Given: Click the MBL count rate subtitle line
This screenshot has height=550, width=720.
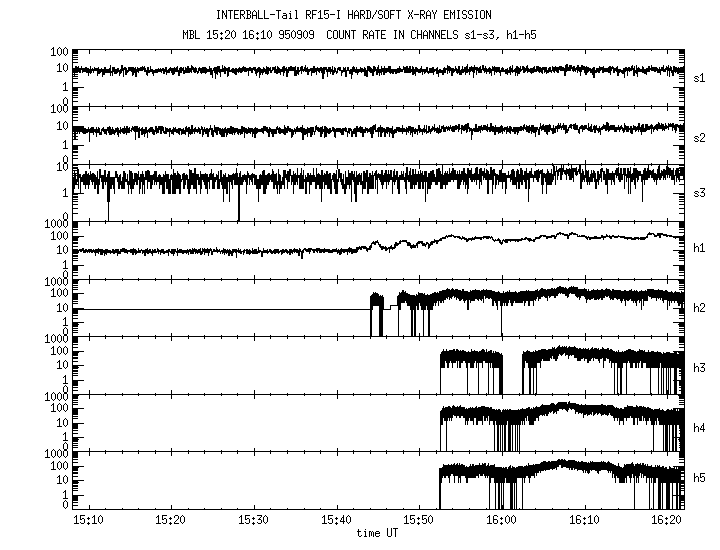Looking at the screenshot, I should coord(368,34).
